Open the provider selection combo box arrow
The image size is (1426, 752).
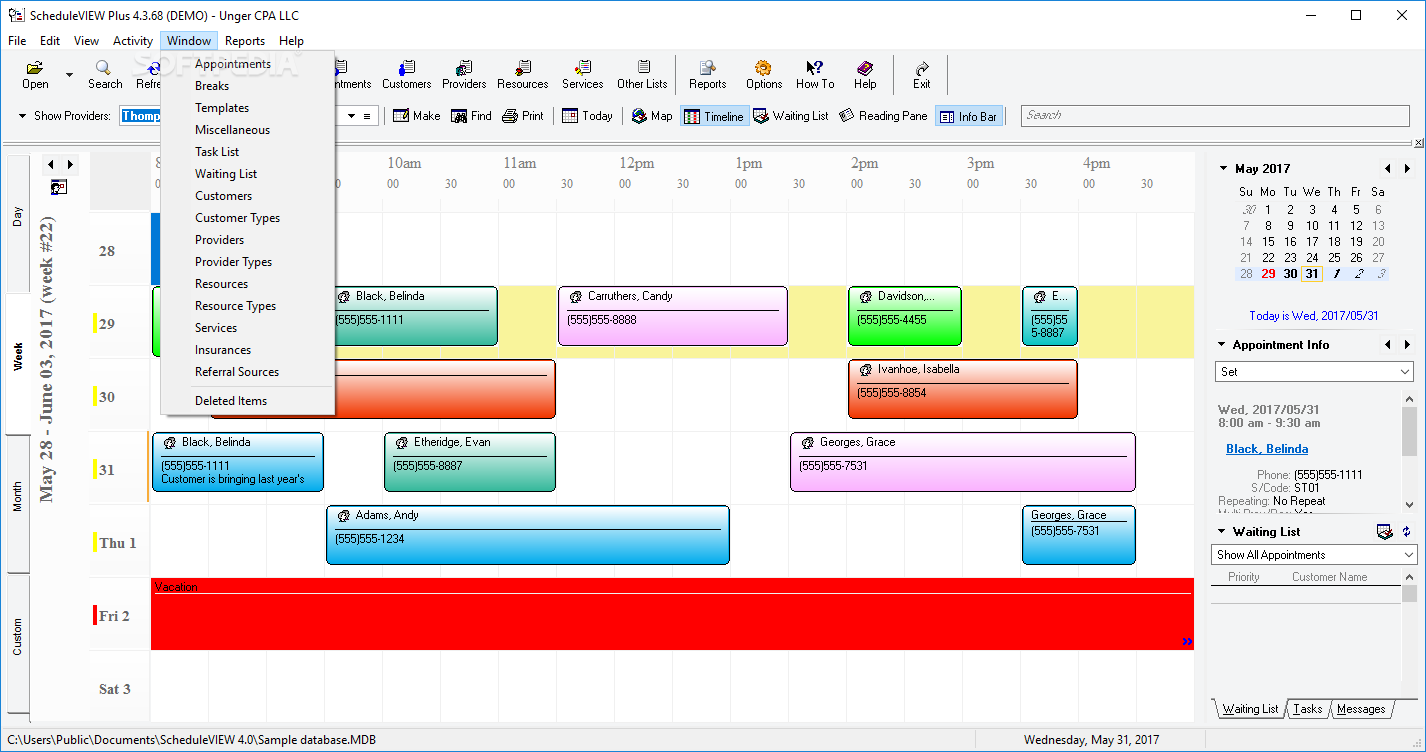(x=350, y=116)
